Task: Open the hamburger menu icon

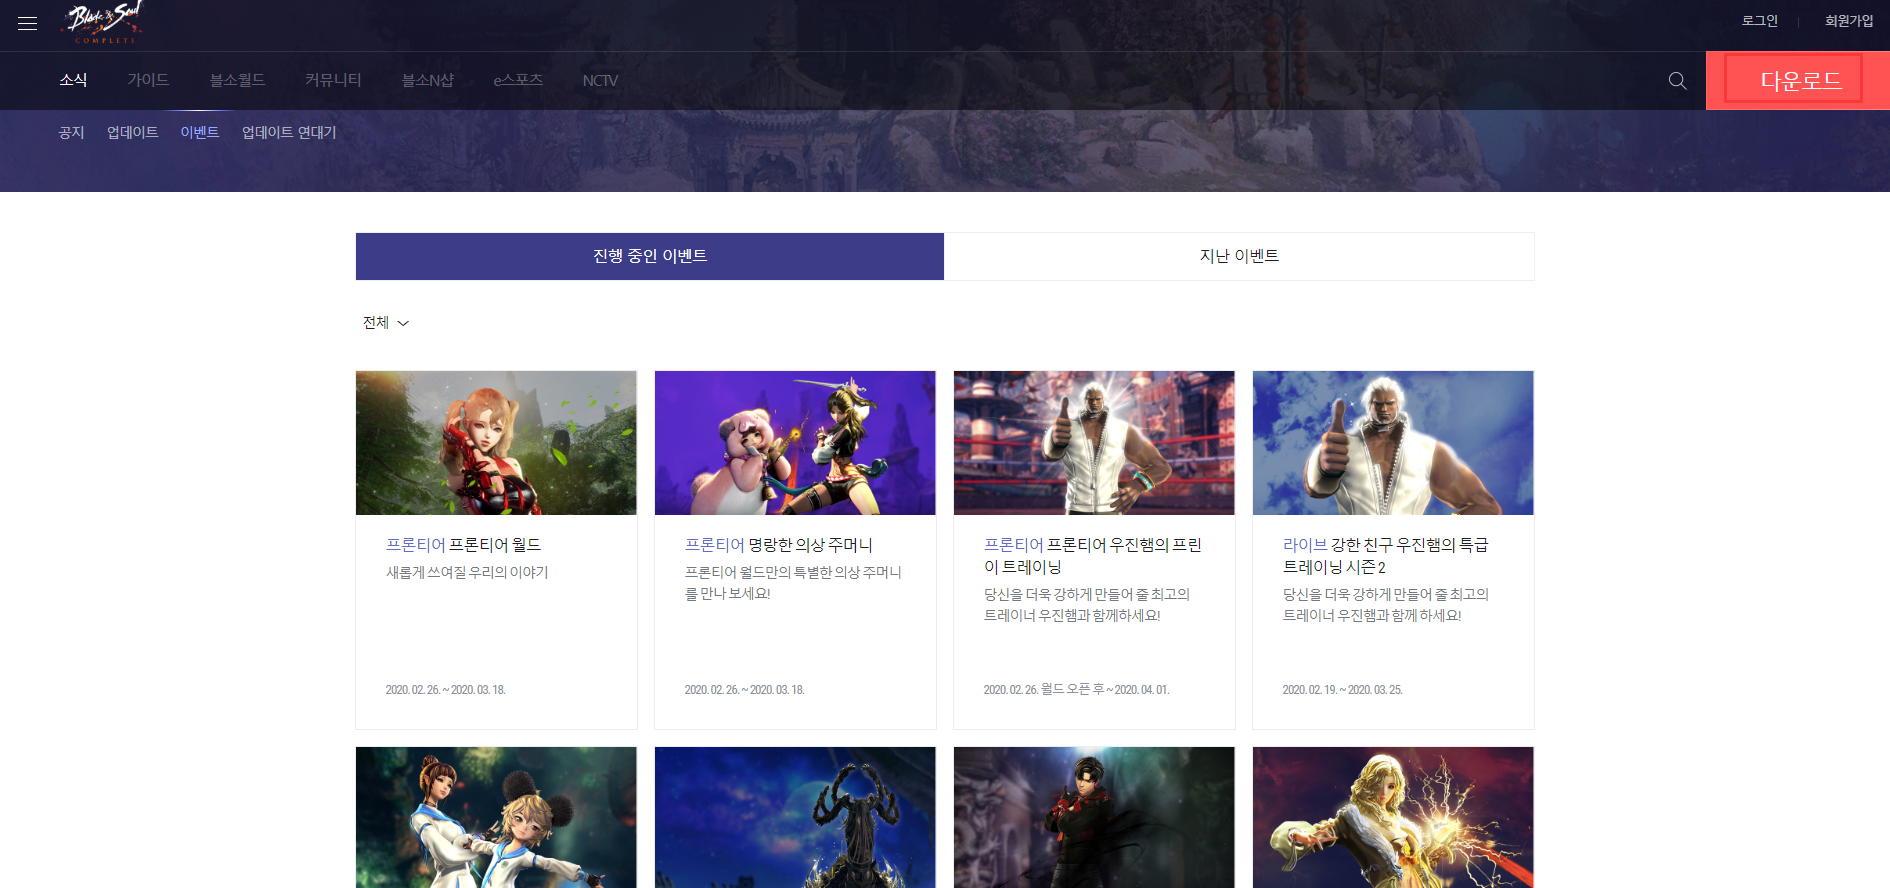Action: click(27, 23)
